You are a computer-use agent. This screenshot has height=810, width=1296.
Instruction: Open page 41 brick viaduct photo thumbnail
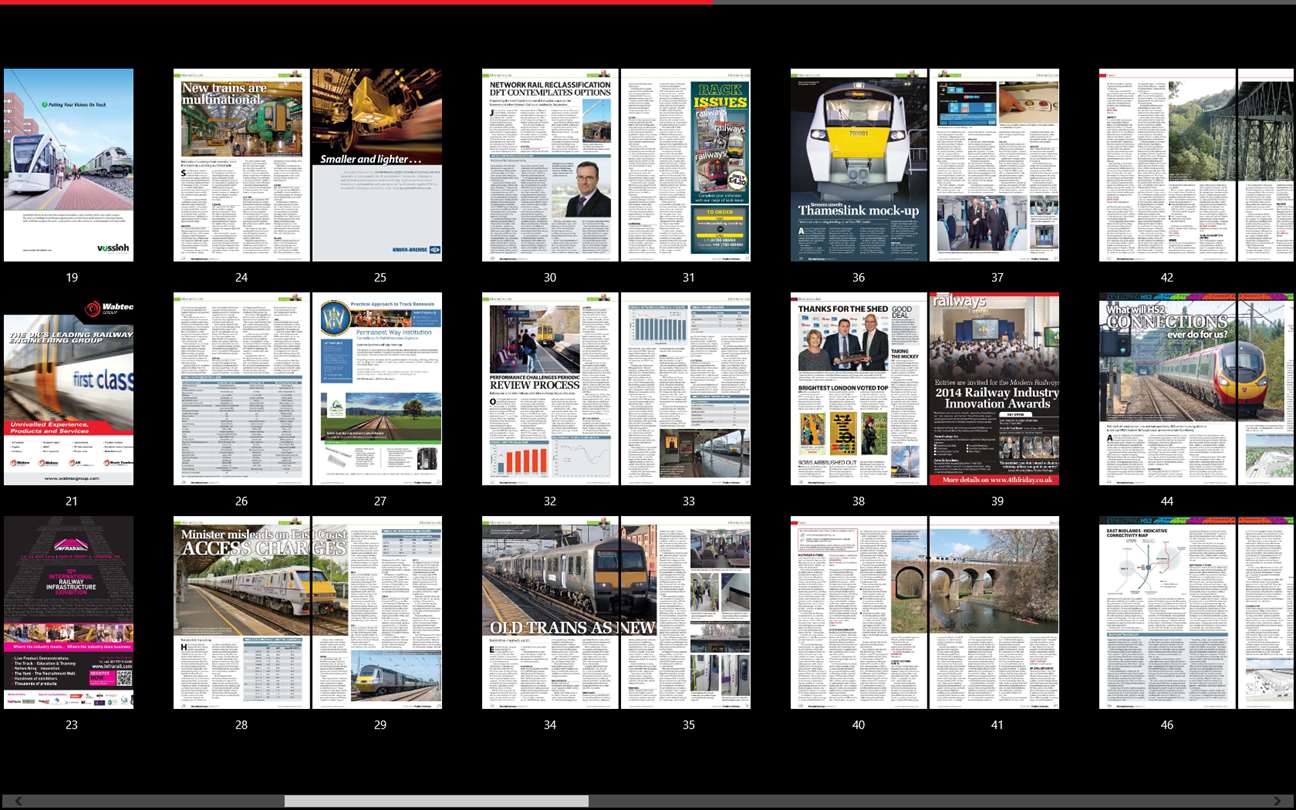click(994, 613)
